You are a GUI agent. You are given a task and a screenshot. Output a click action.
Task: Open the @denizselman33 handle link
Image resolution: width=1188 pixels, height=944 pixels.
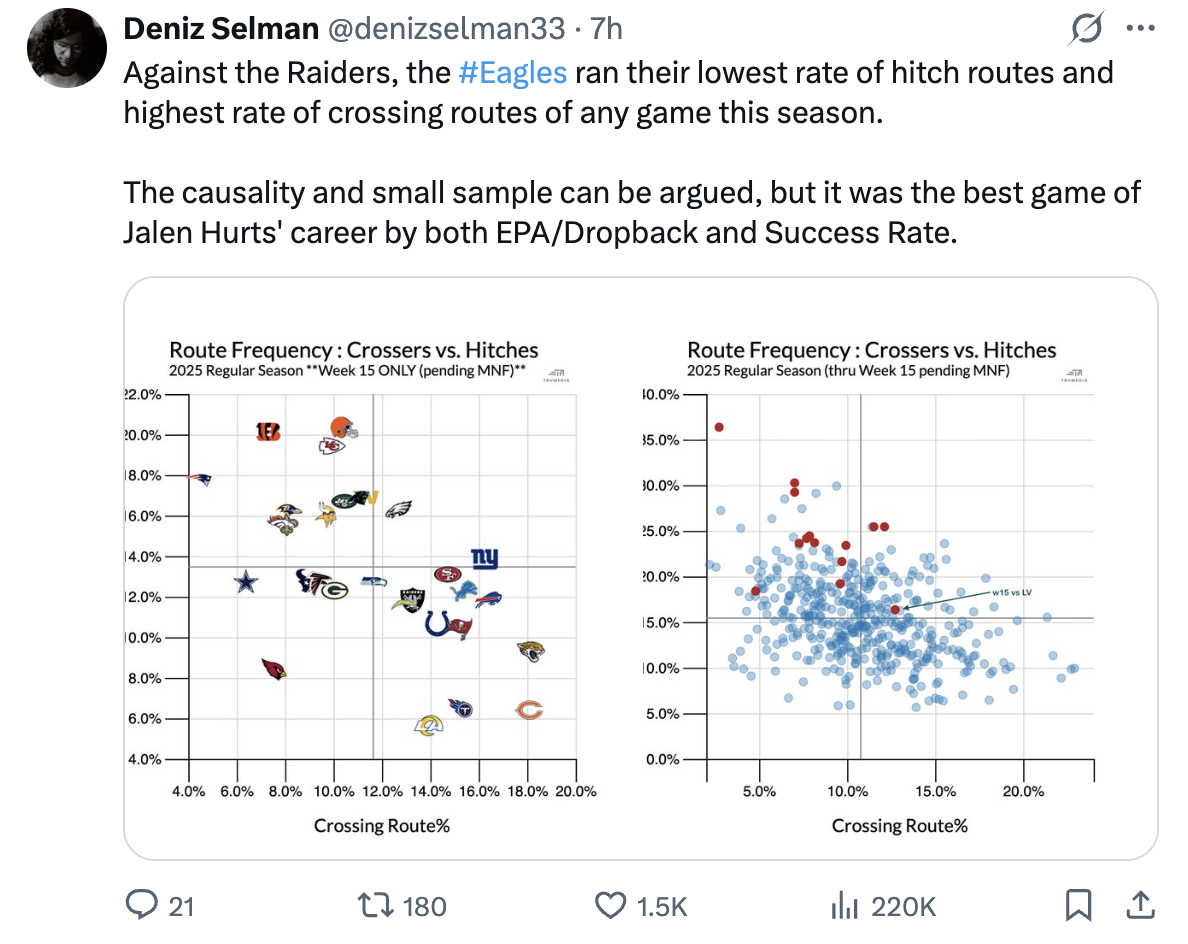[x=445, y=30]
